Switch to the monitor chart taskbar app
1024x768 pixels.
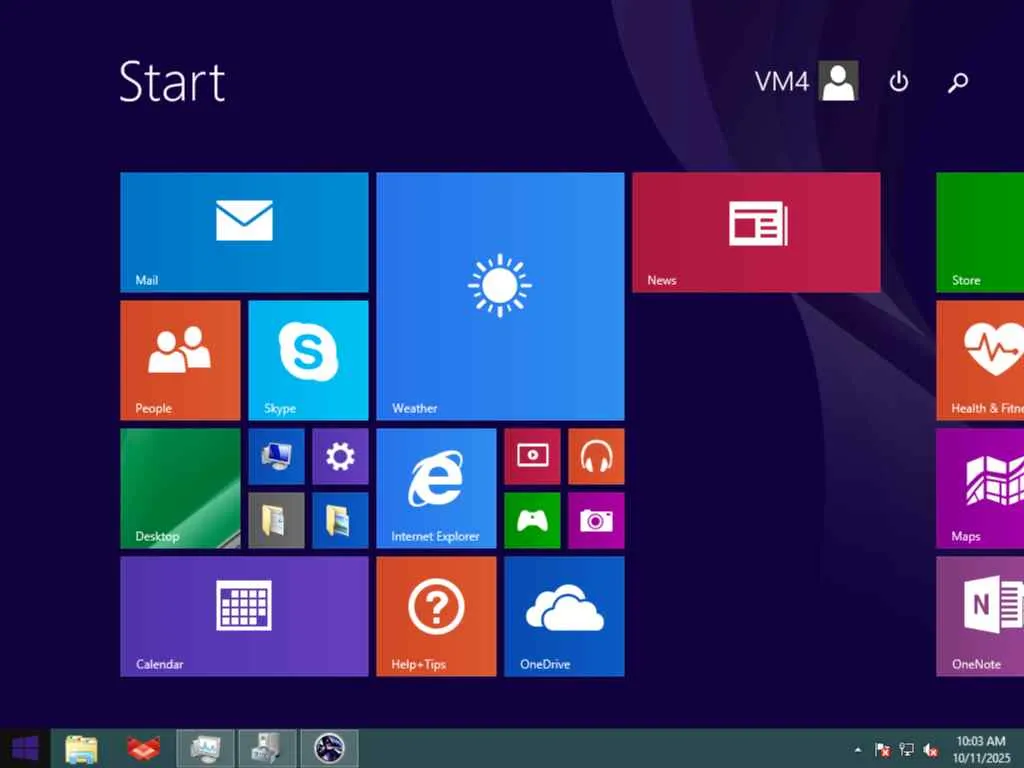click(x=206, y=748)
